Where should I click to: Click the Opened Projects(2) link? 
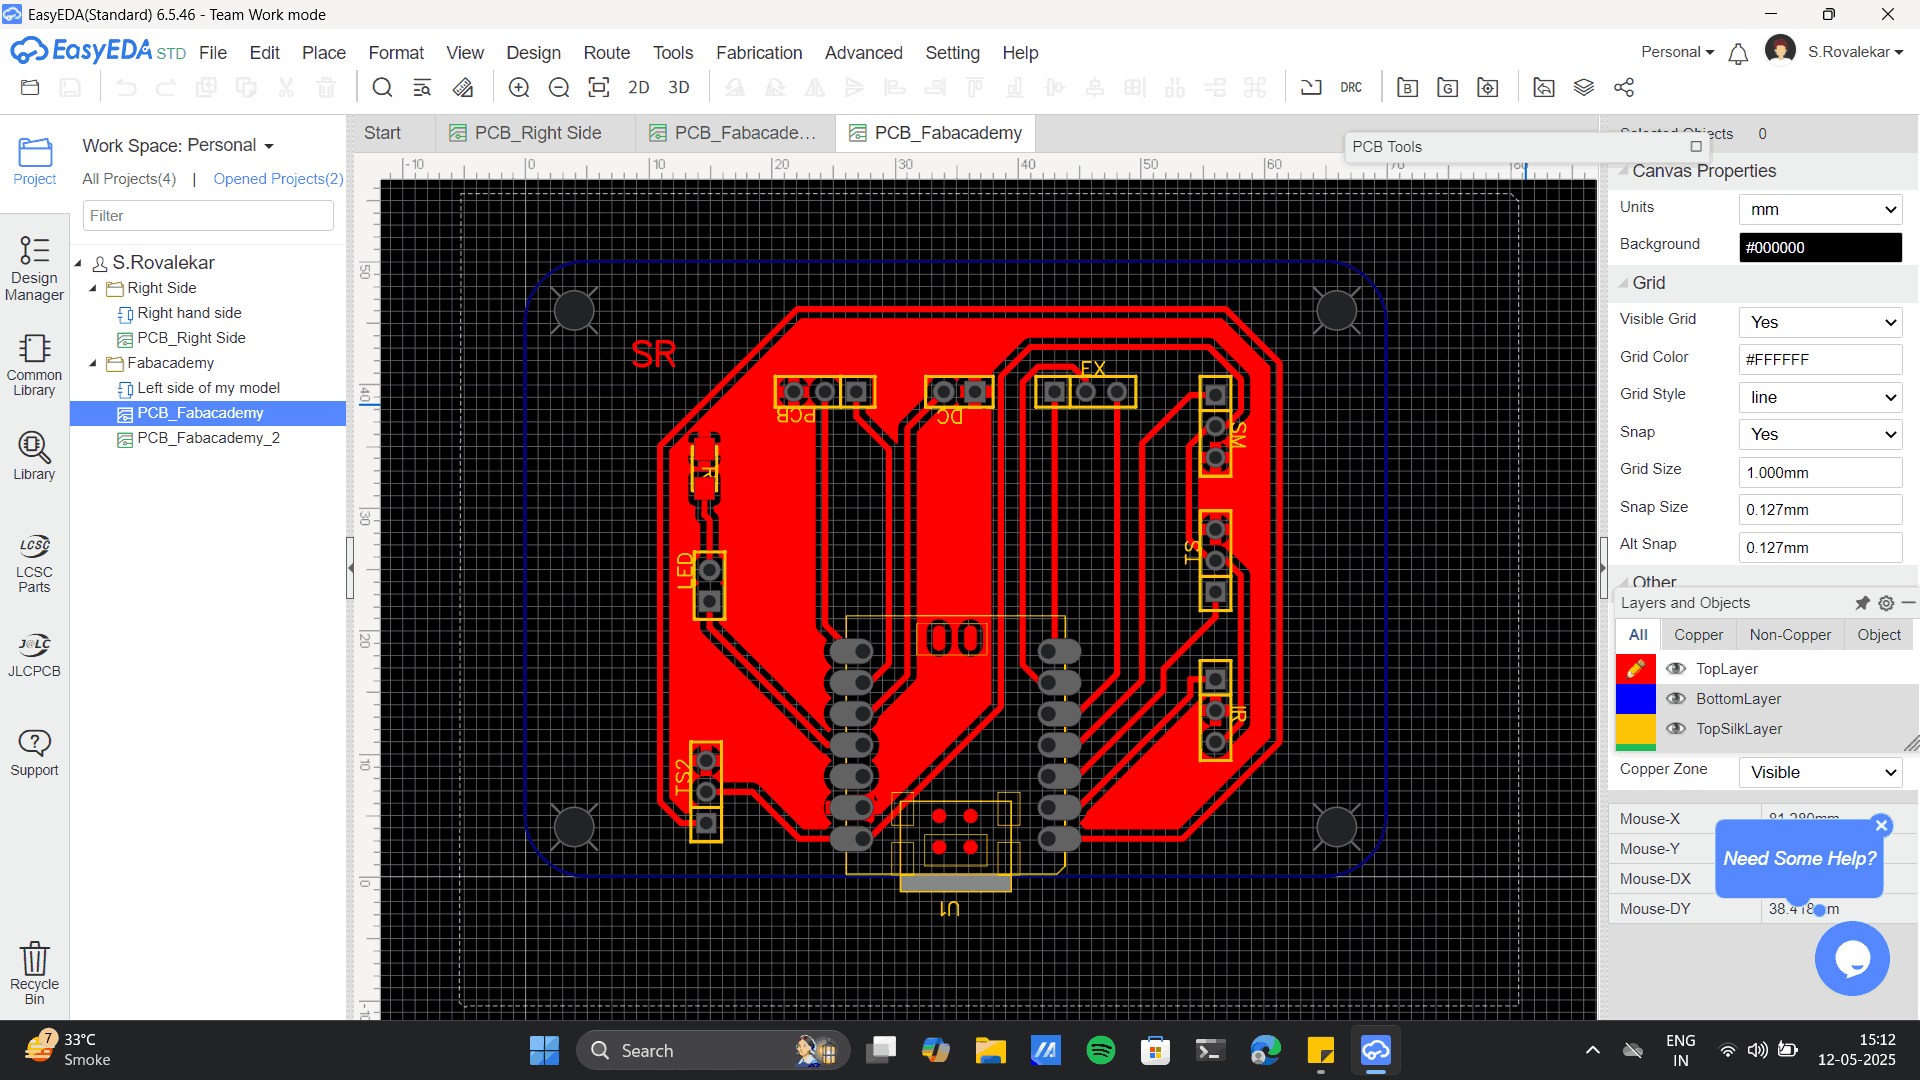pos(278,179)
